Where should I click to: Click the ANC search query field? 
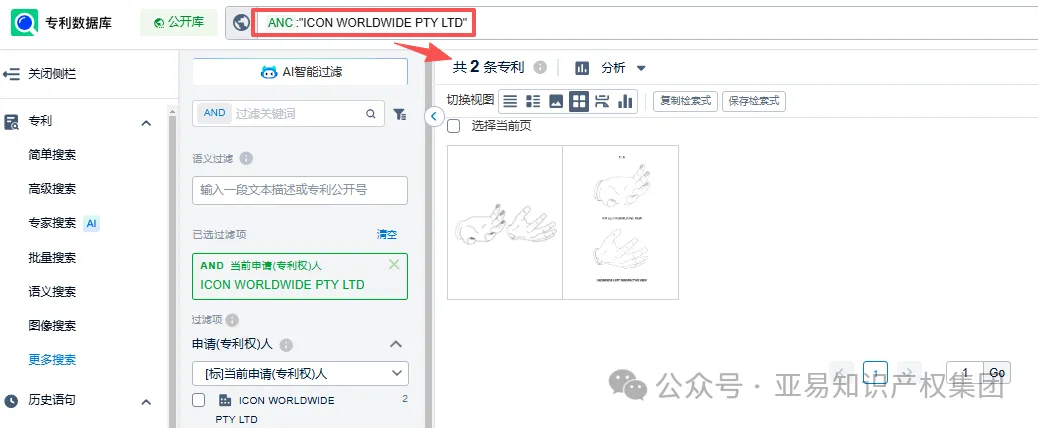pos(647,23)
